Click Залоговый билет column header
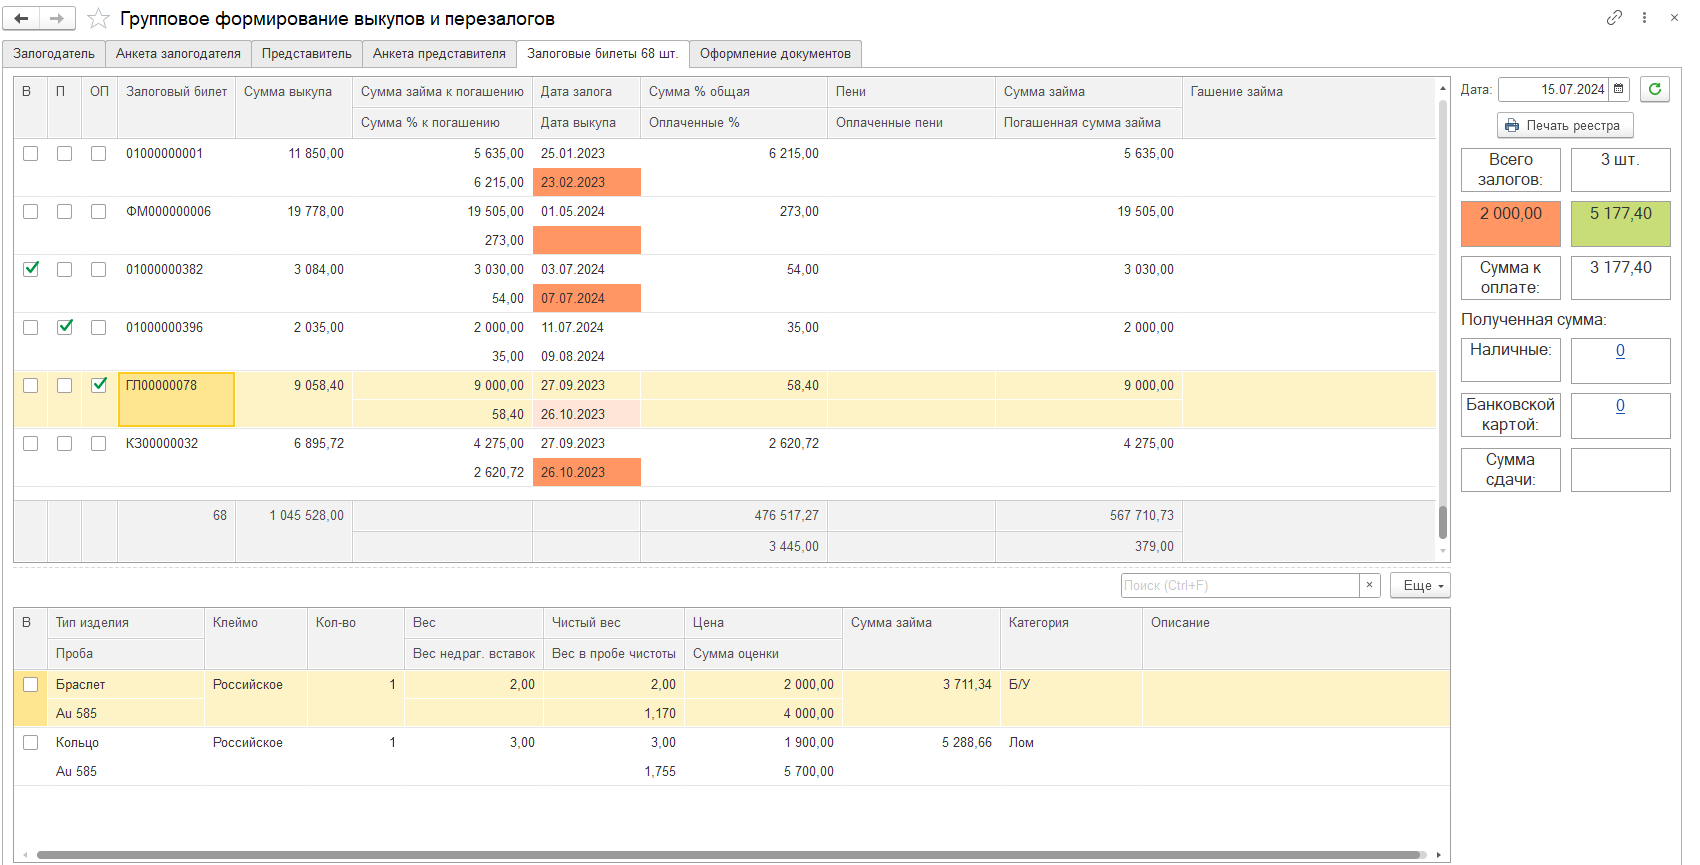1700x865 pixels. click(177, 107)
